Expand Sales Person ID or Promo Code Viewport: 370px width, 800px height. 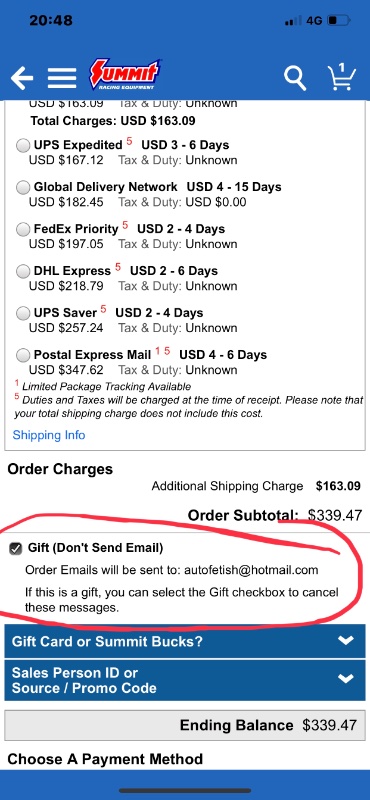pyautogui.click(x=185, y=680)
